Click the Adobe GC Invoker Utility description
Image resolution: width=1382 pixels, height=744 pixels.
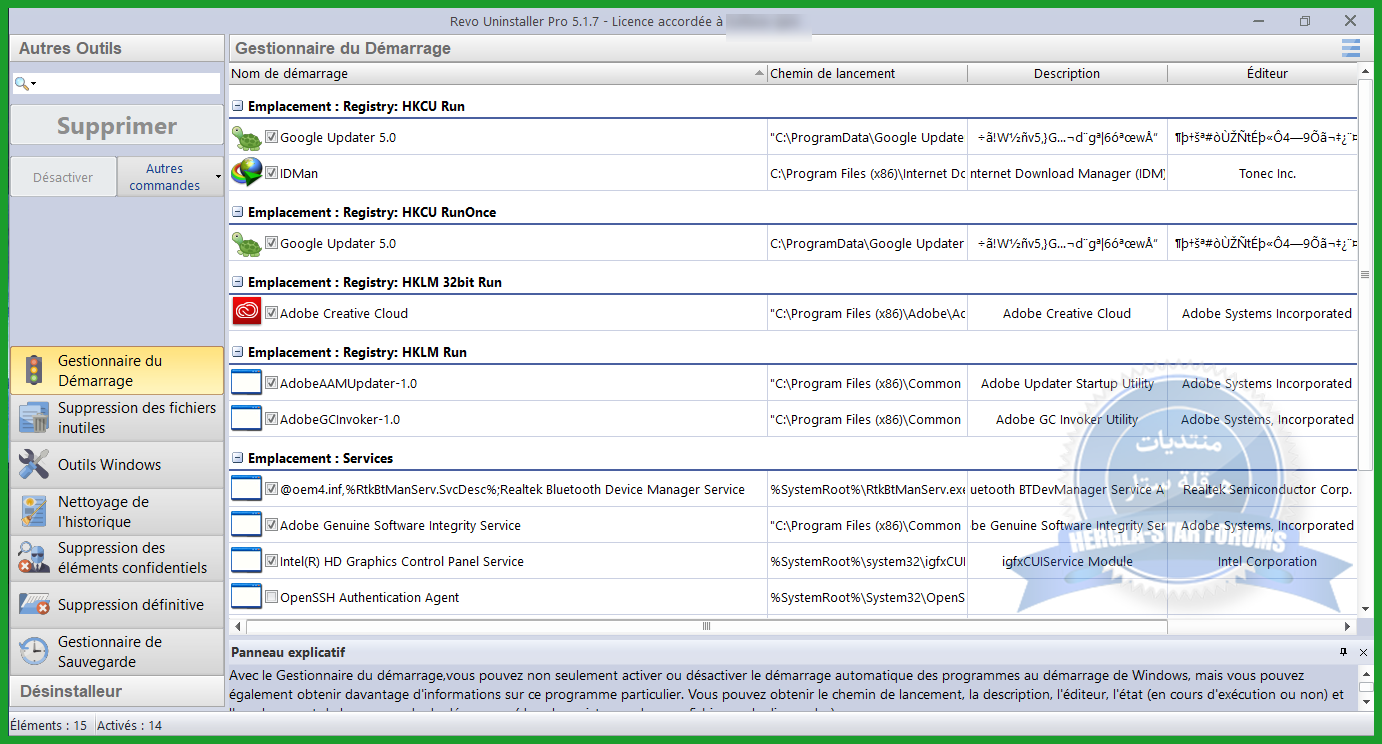(1067, 420)
